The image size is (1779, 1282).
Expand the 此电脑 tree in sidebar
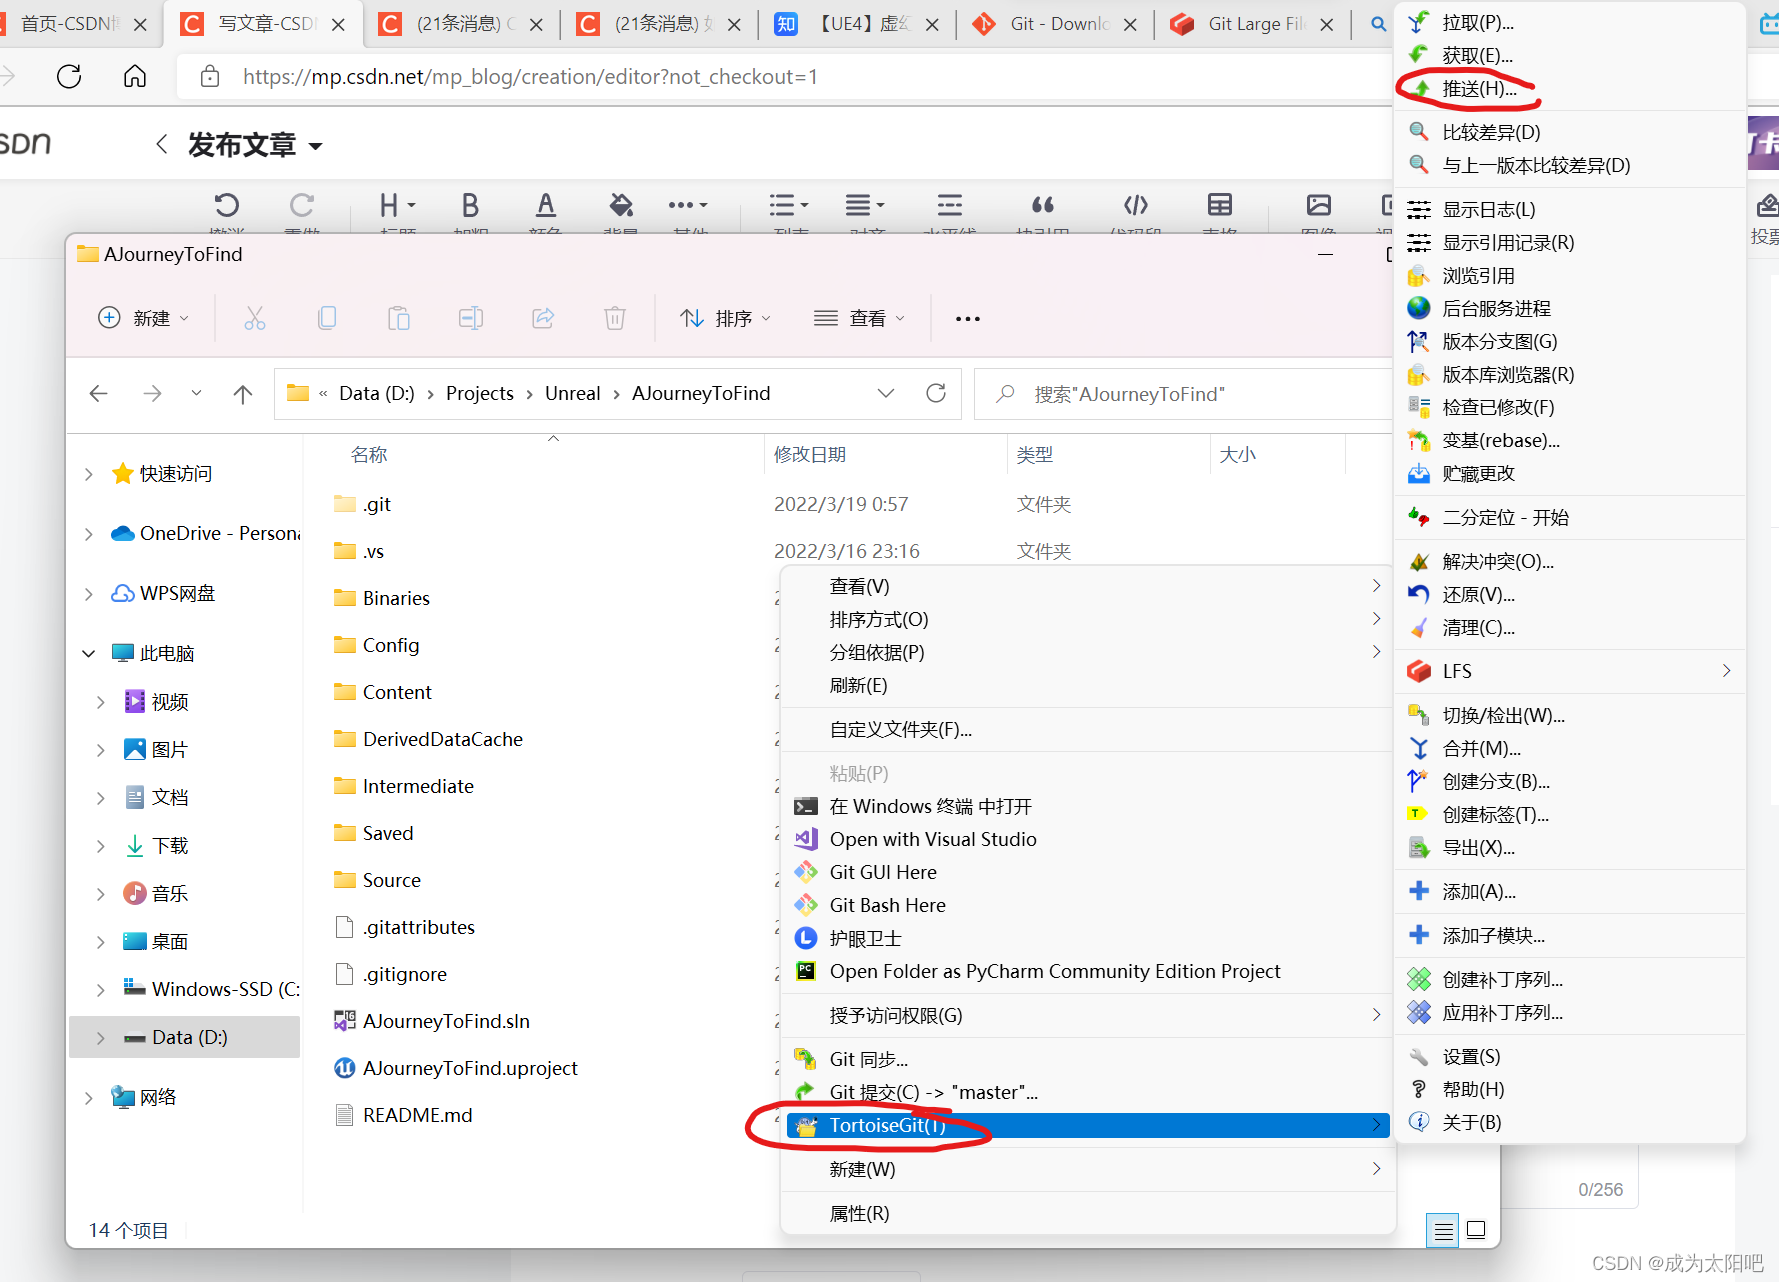click(x=88, y=652)
